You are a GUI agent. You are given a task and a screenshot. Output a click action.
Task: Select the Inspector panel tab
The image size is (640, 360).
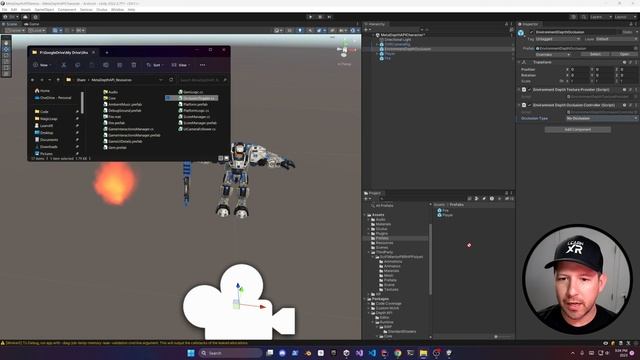pos(528,24)
